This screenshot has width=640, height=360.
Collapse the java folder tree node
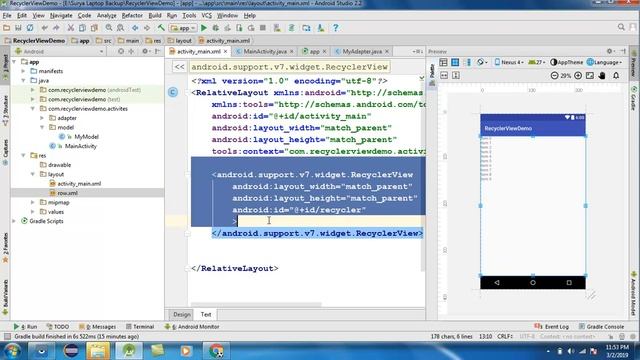[x=23, y=80]
